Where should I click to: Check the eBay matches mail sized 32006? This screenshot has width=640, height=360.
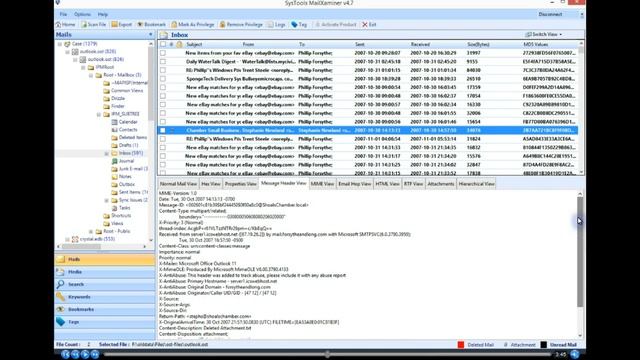click(163, 113)
